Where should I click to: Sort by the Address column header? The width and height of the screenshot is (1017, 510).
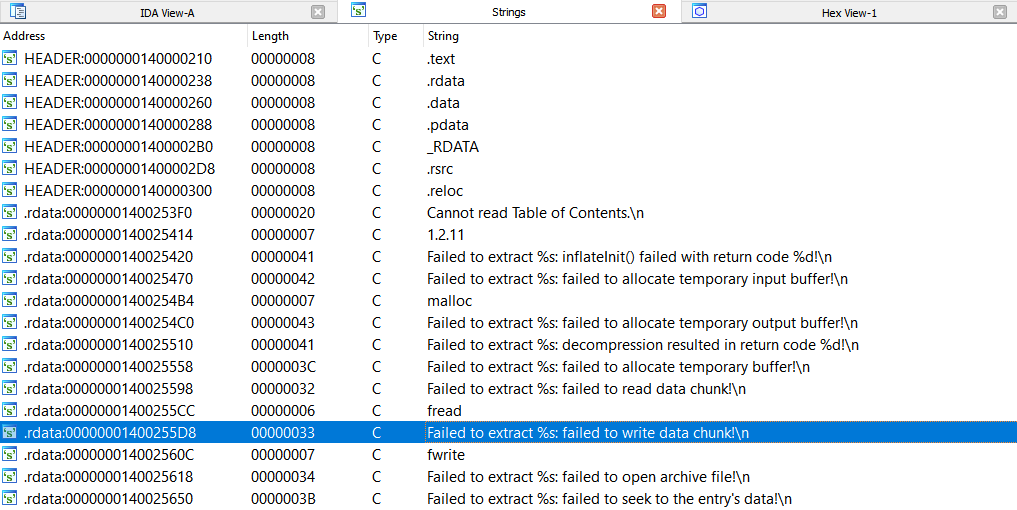123,36
